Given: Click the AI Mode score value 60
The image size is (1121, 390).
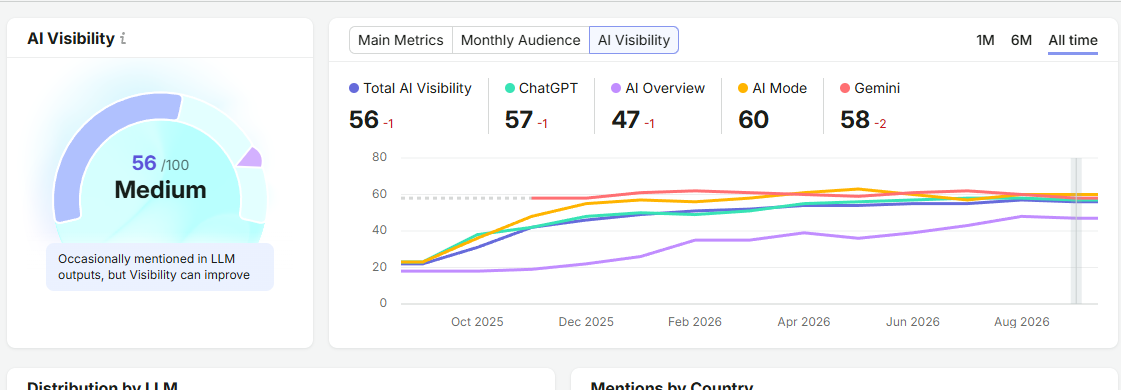Looking at the screenshot, I should coord(753,119).
